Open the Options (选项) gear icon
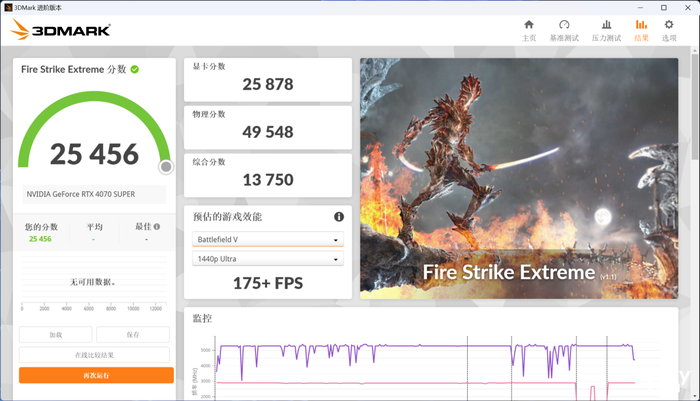The image size is (700, 401). point(669,25)
